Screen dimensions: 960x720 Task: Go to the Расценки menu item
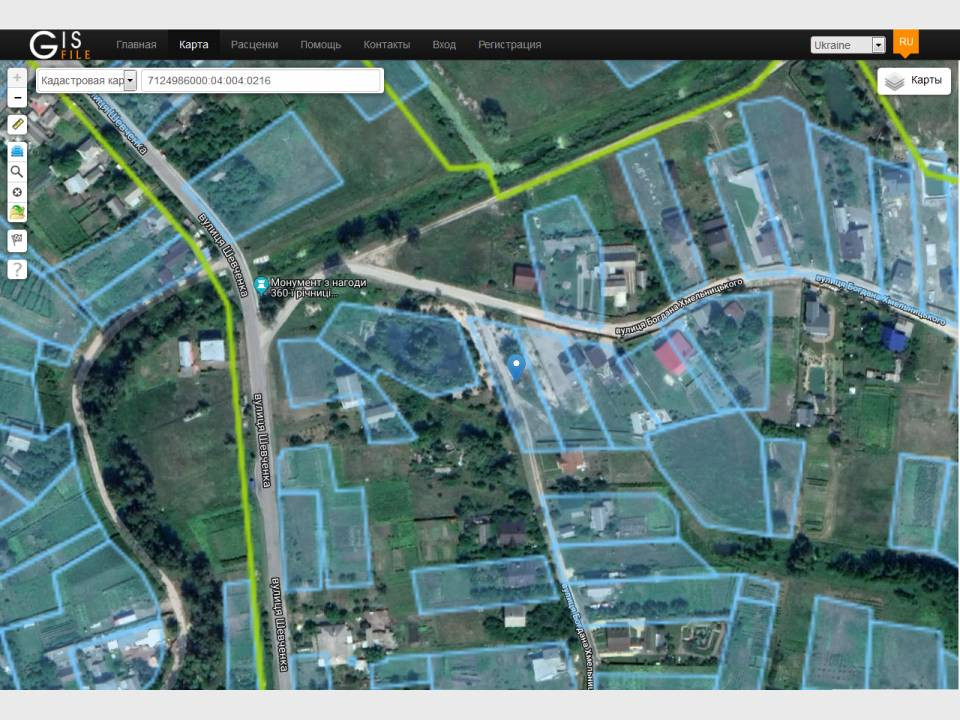(x=254, y=45)
